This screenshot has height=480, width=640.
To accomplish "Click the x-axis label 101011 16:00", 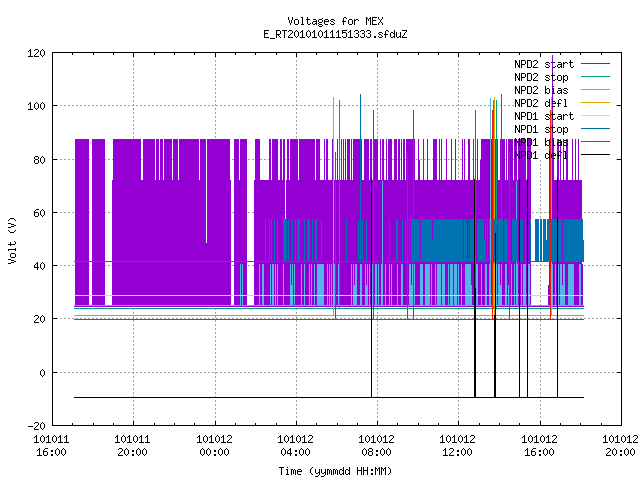I will click(51, 446).
